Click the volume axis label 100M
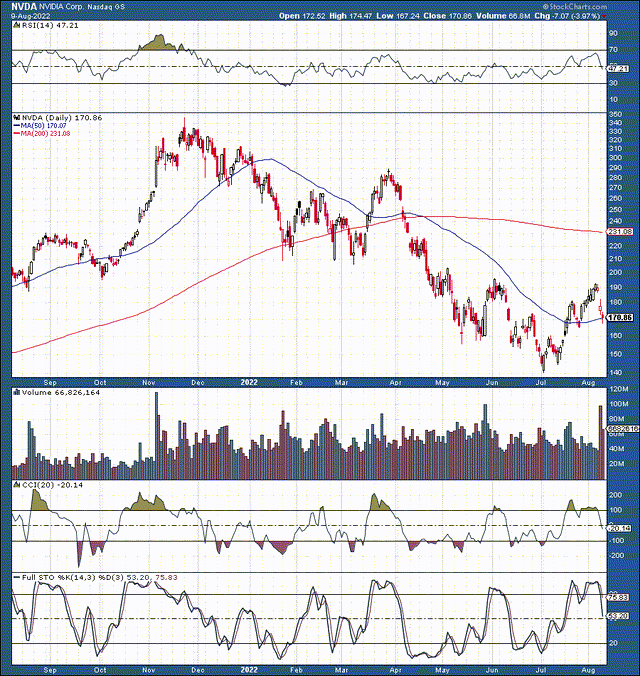 click(x=619, y=404)
